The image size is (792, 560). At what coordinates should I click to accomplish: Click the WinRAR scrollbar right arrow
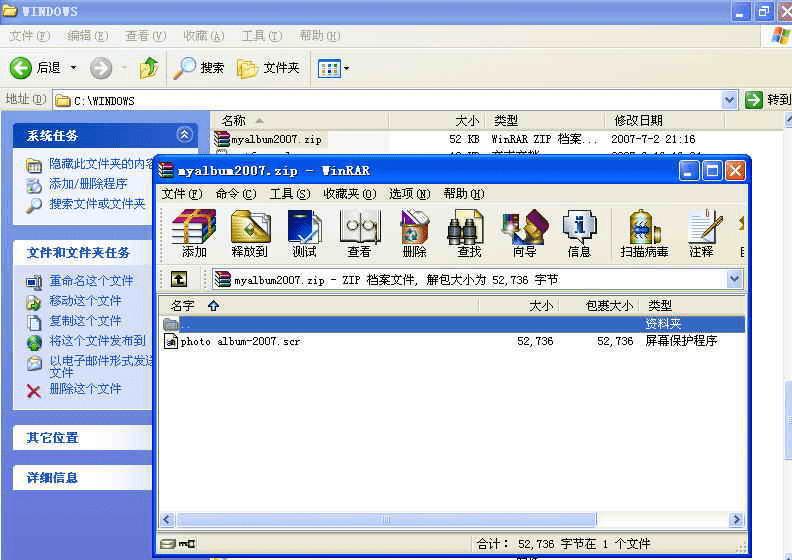coord(736,519)
